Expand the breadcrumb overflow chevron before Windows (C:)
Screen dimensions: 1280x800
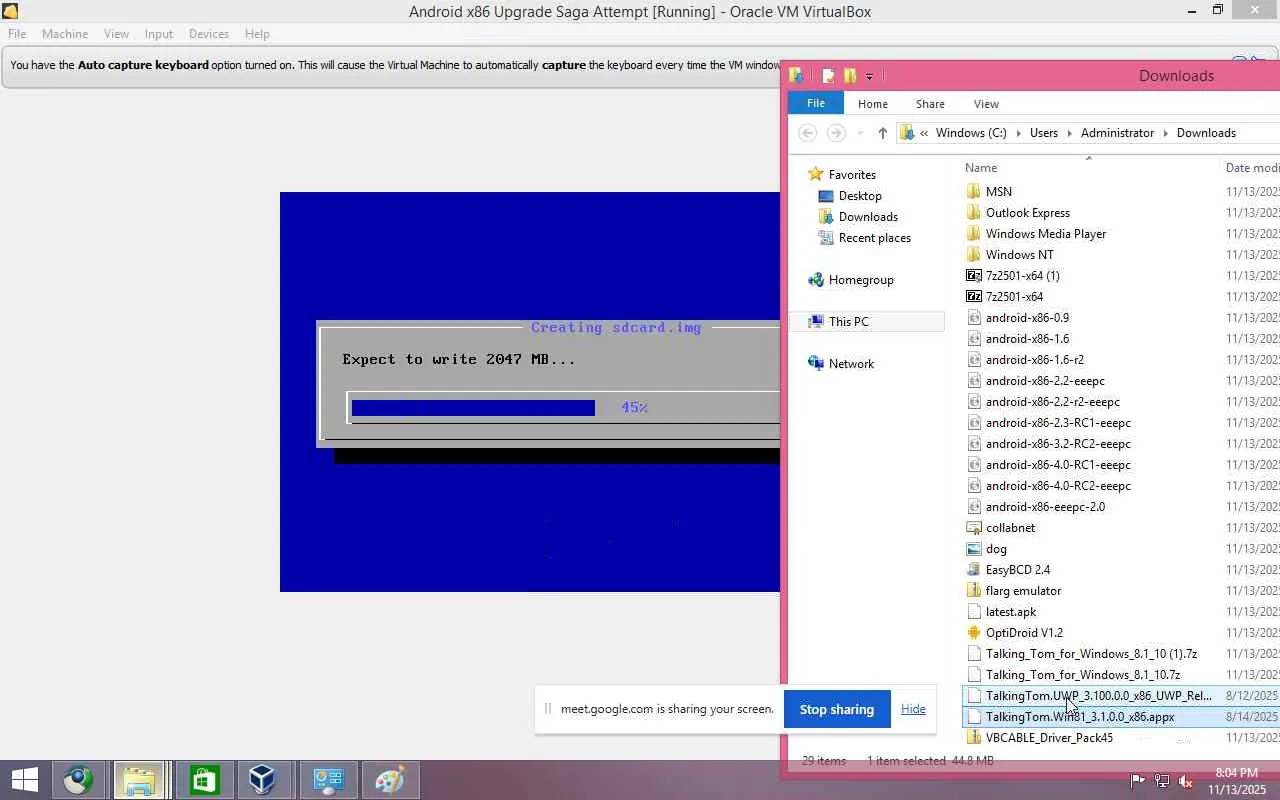click(925, 133)
